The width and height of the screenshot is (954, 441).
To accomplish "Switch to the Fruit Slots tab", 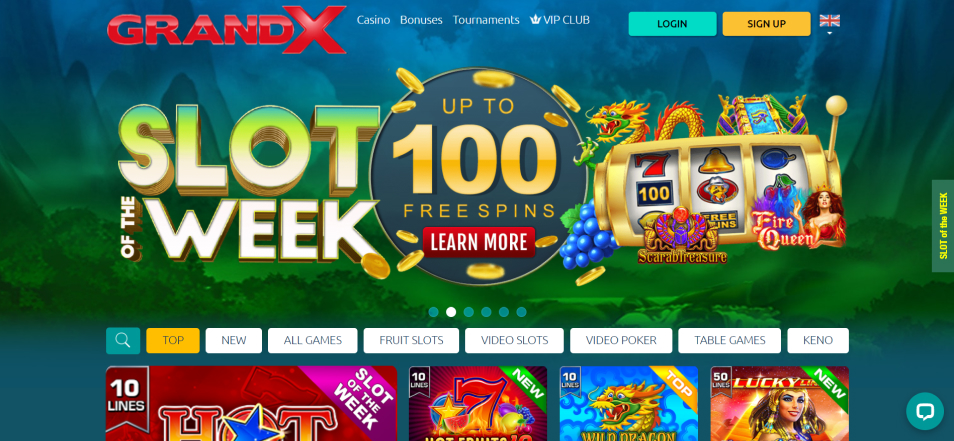I will coord(411,341).
